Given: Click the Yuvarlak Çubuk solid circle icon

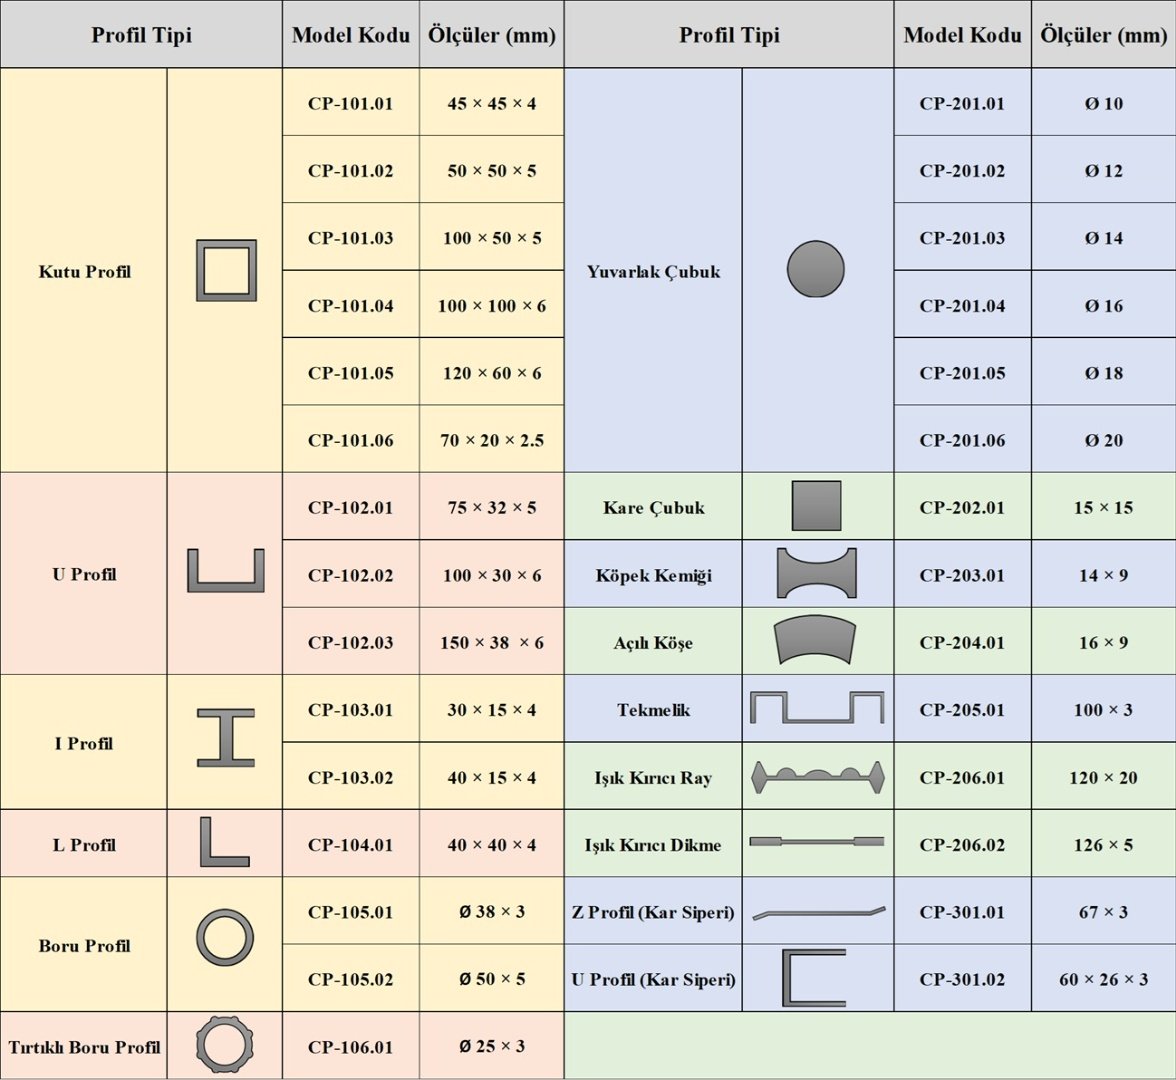Looking at the screenshot, I should click(x=816, y=269).
